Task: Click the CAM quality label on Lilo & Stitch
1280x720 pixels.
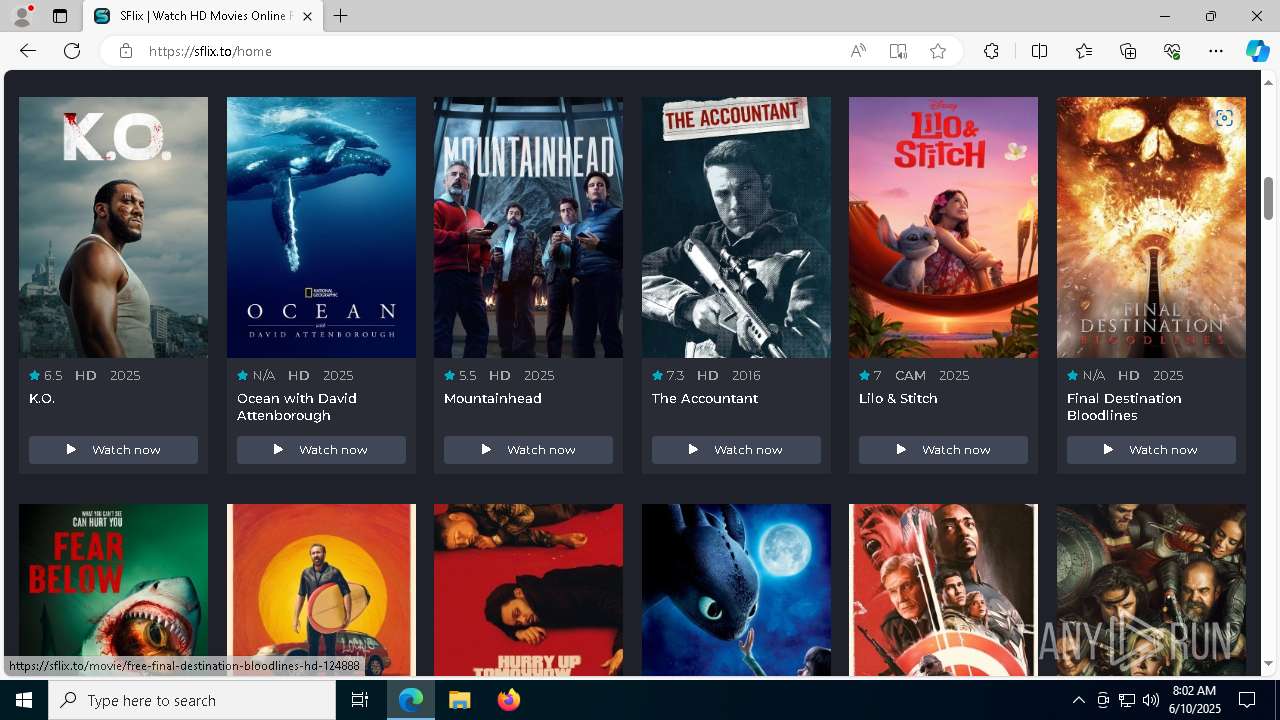Action: (x=910, y=375)
